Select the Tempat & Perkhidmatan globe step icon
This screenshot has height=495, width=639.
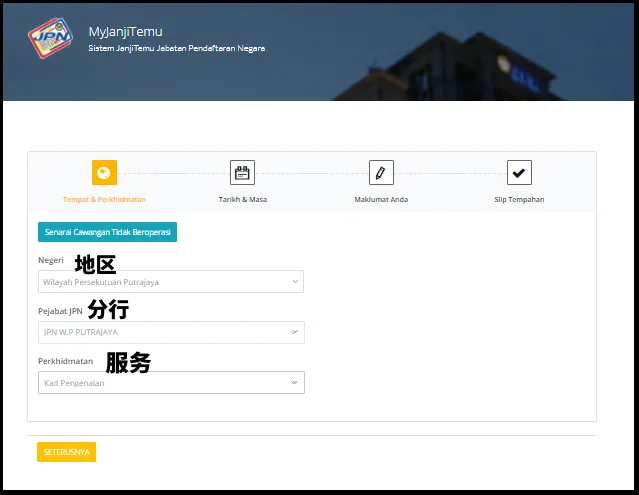[104, 173]
